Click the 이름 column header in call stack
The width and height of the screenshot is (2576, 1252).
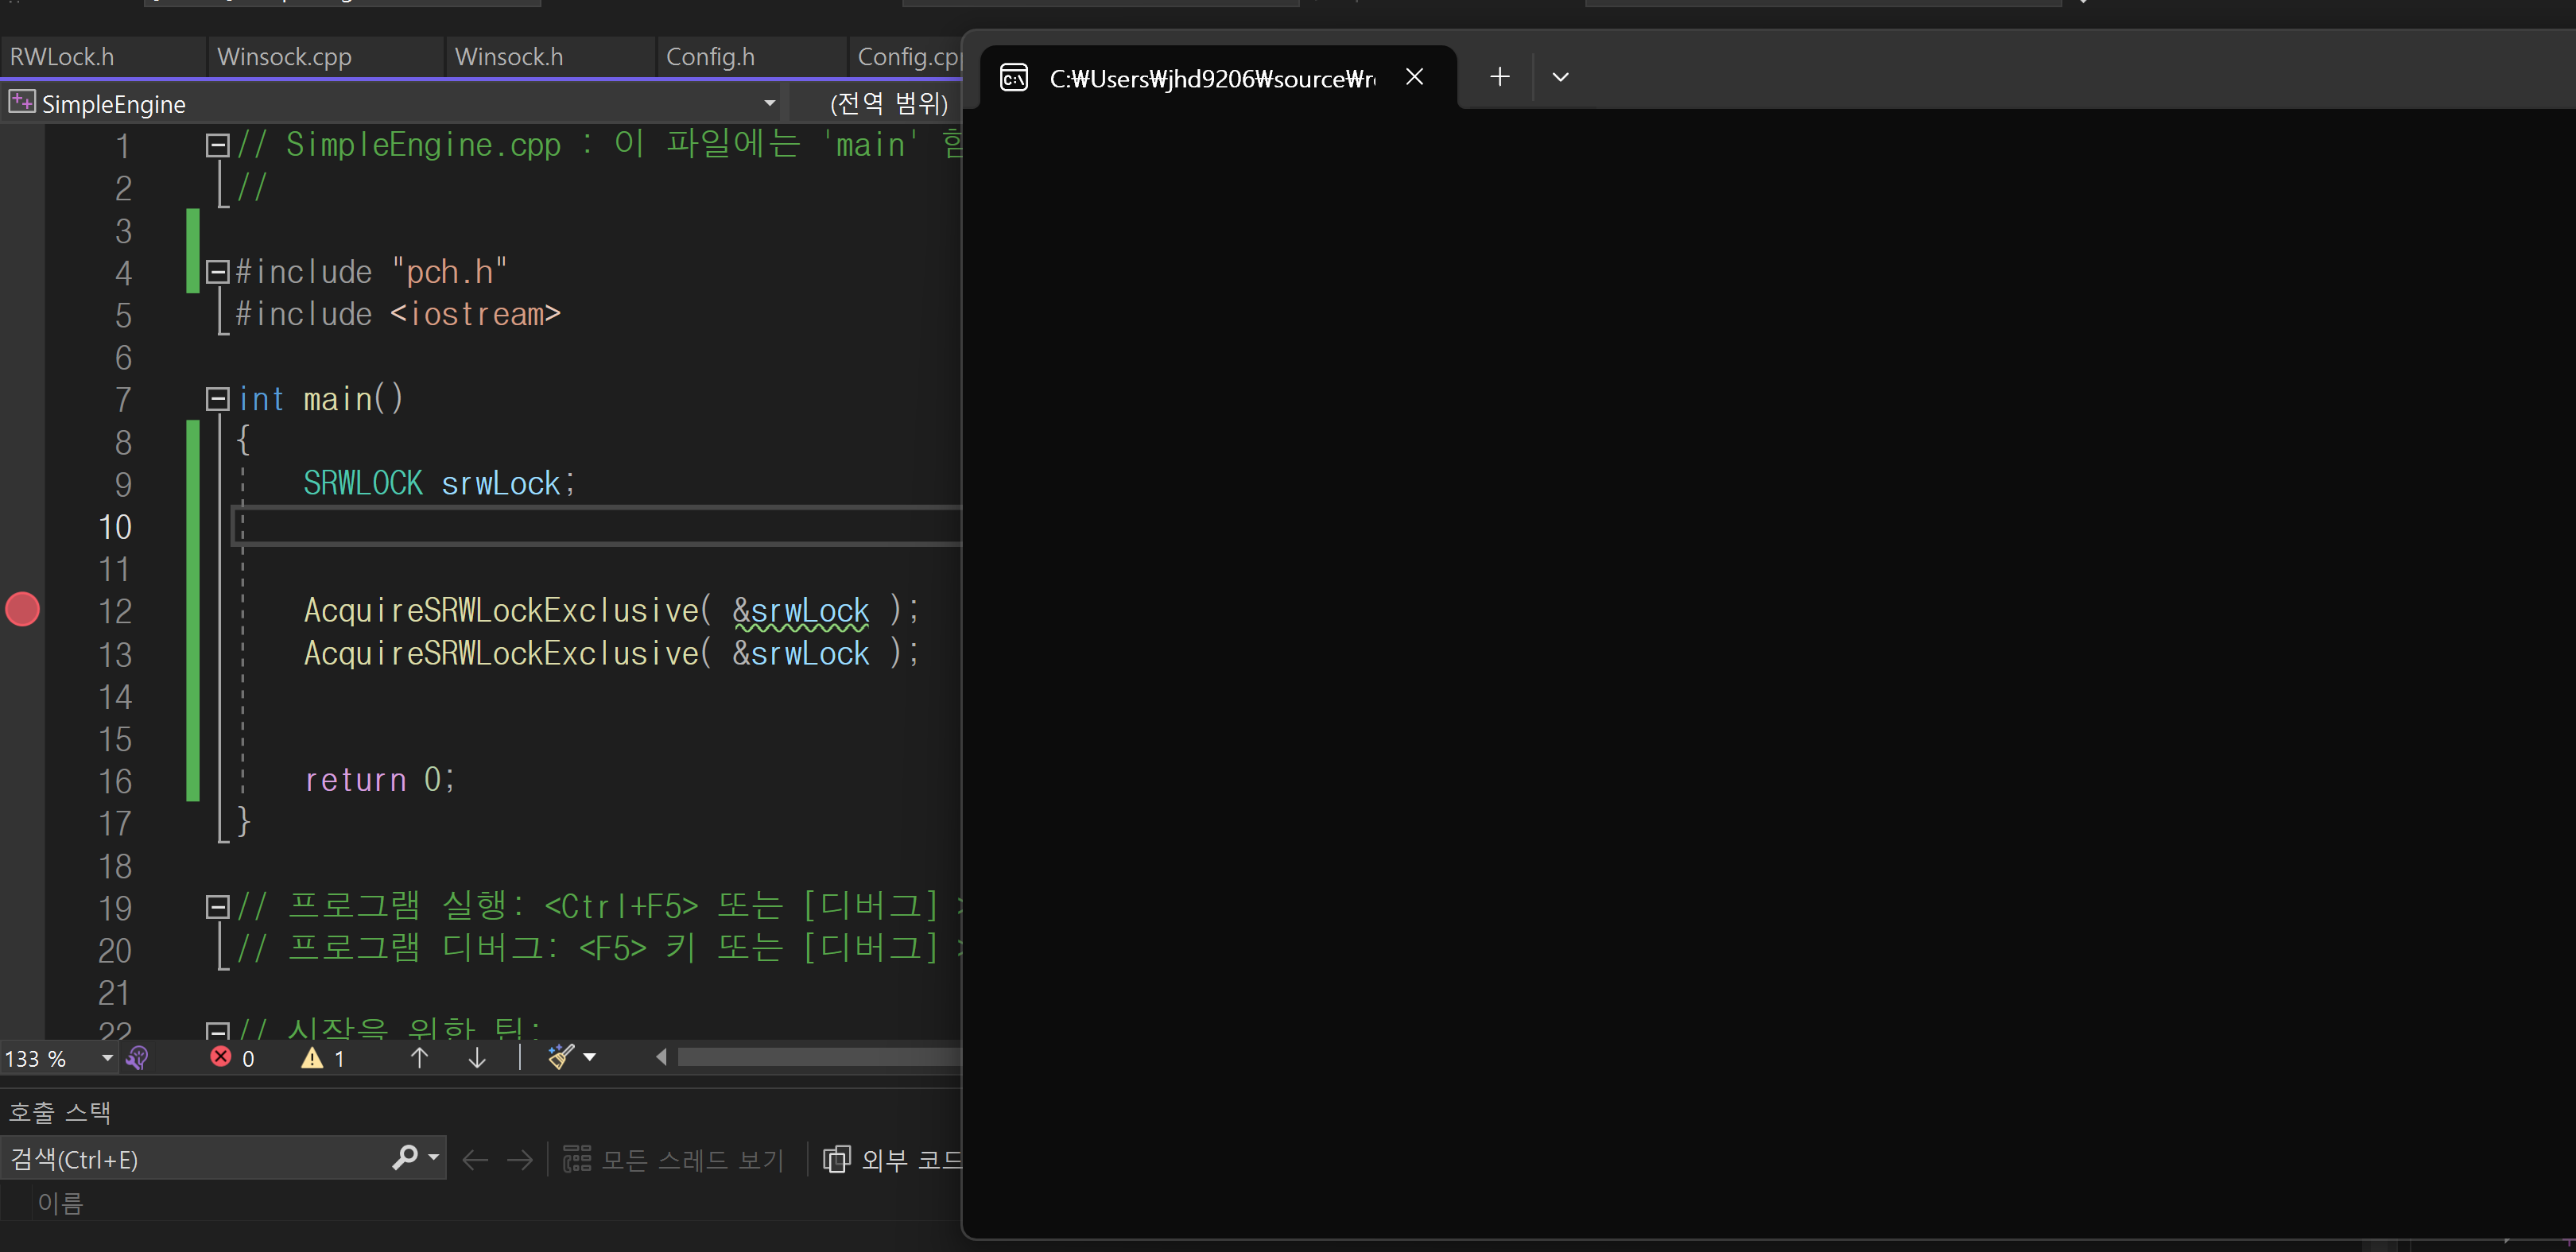[x=60, y=1203]
